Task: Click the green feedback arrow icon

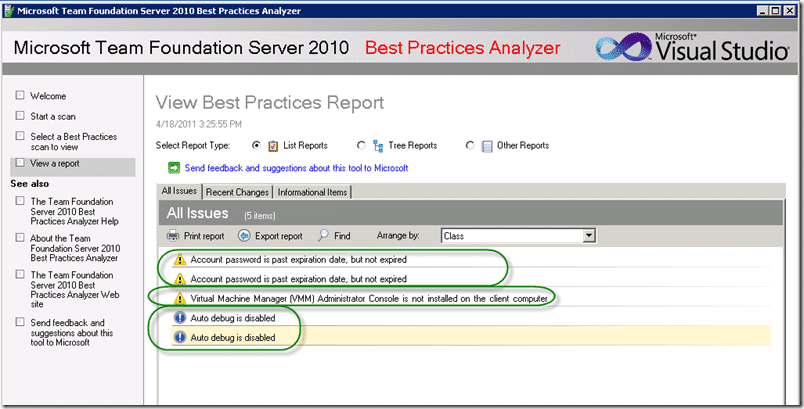Action: point(174,168)
